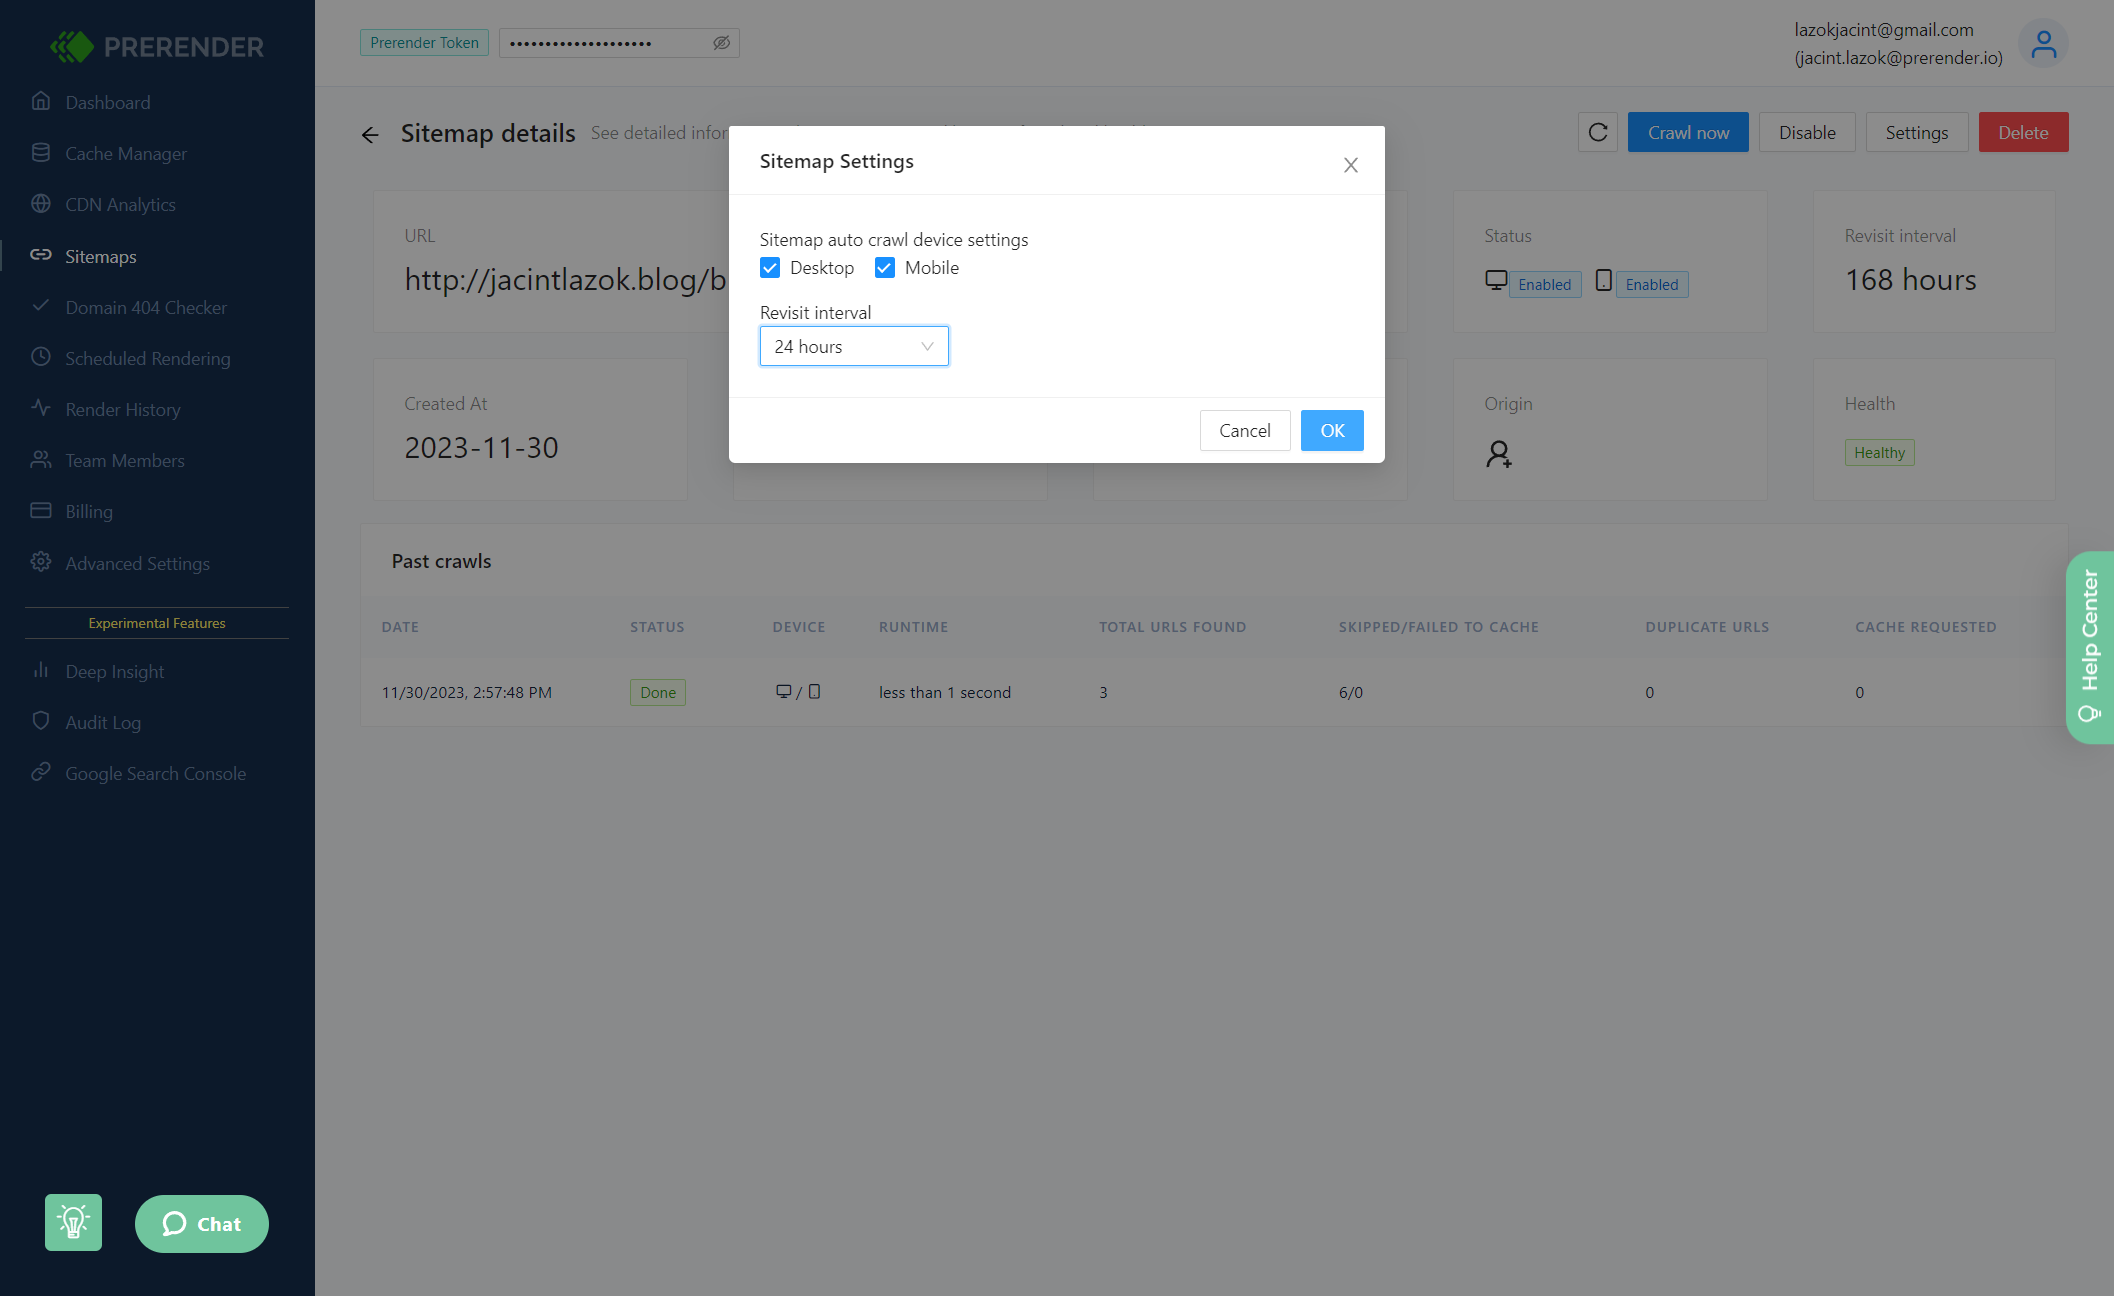This screenshot has width=2114, height=1296.
Task: Open Dashboard menu item
Action: point(108,102)
